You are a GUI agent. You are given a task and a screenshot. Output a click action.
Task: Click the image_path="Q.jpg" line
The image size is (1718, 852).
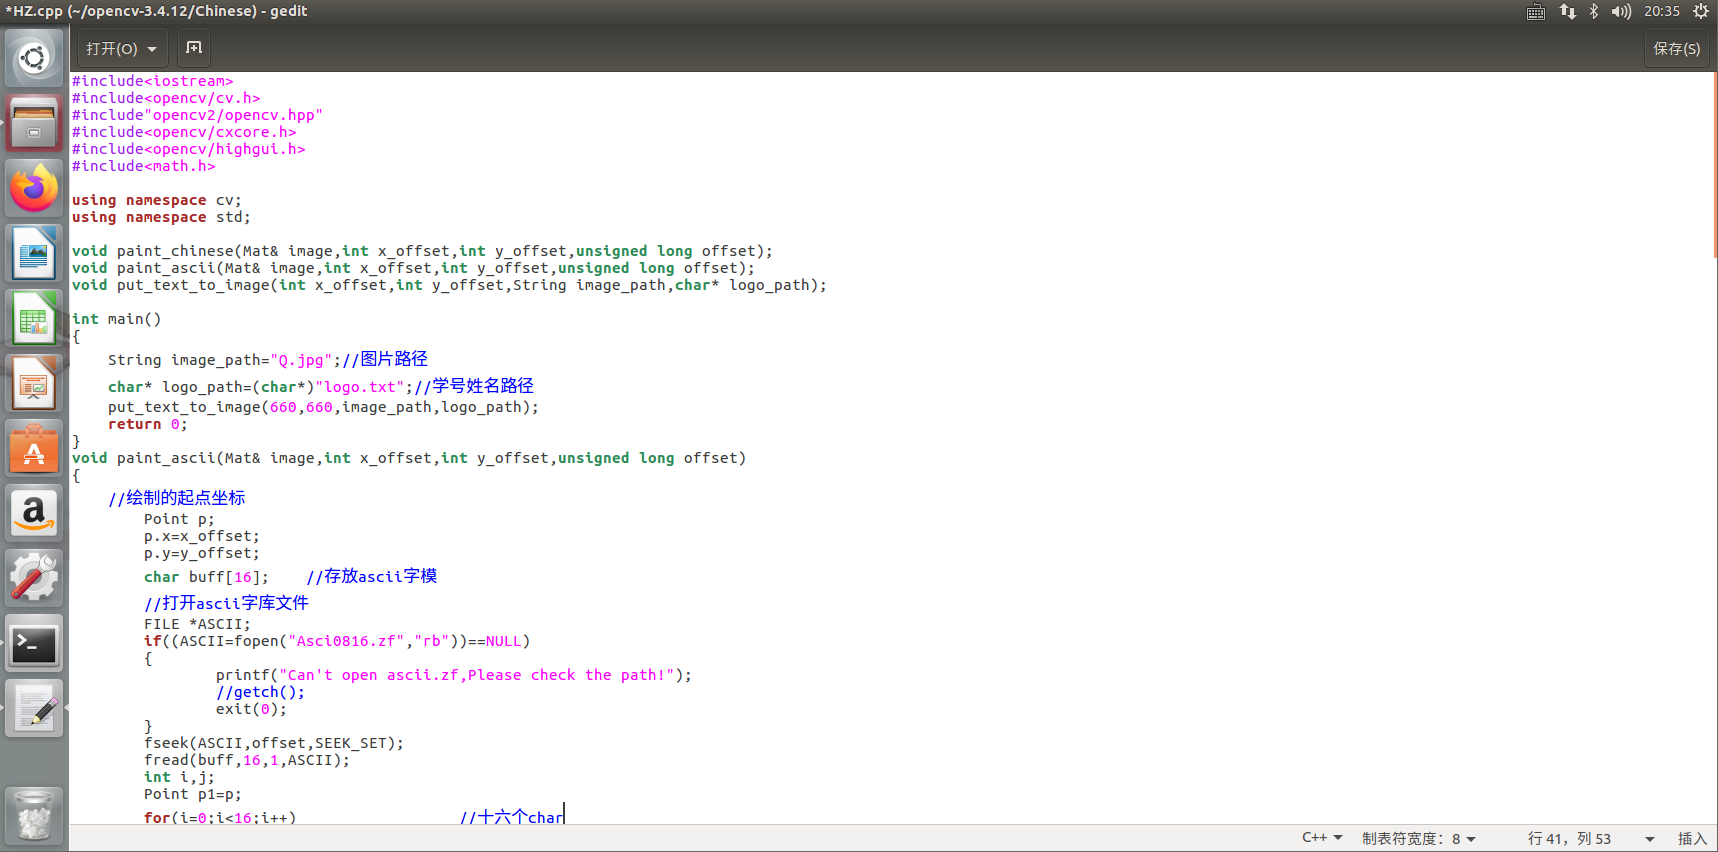[x=268, y=359]
